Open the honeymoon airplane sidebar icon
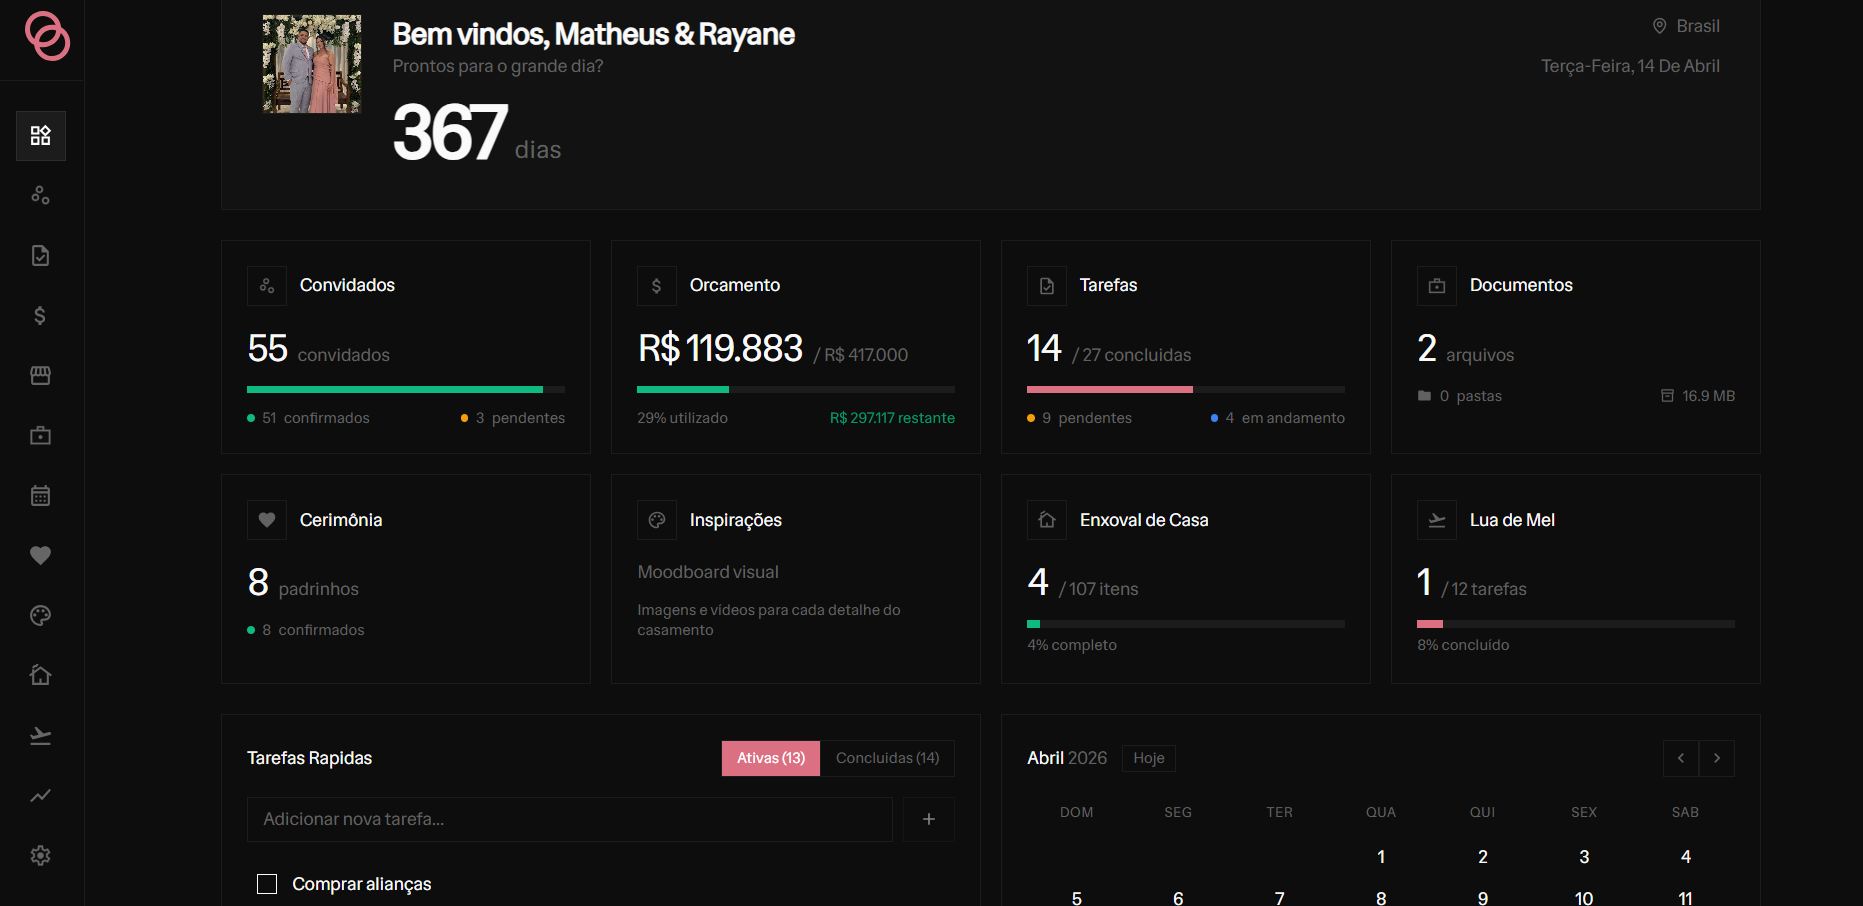Screen dimensions: 1863x906 [x=41, y=735]
